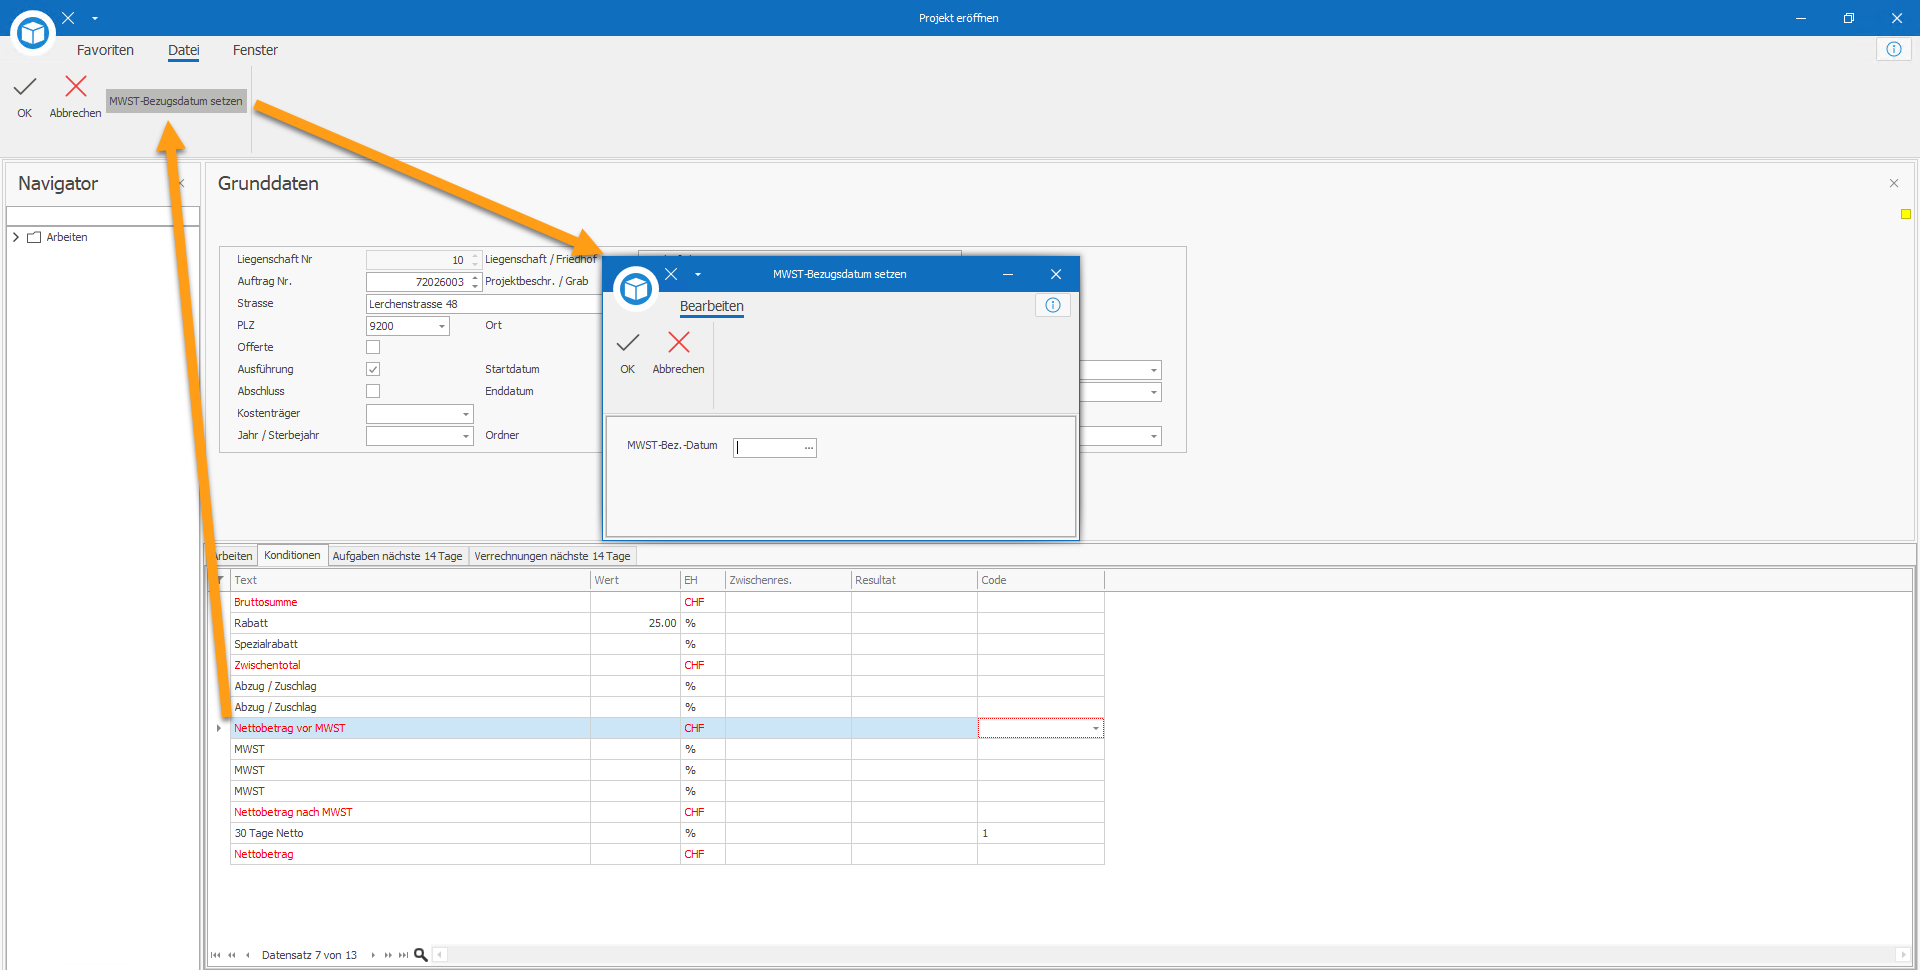The image size is (1920, 970).
Task: Select the Bearbeiten tab in the dialog
Action: (712, 306)
